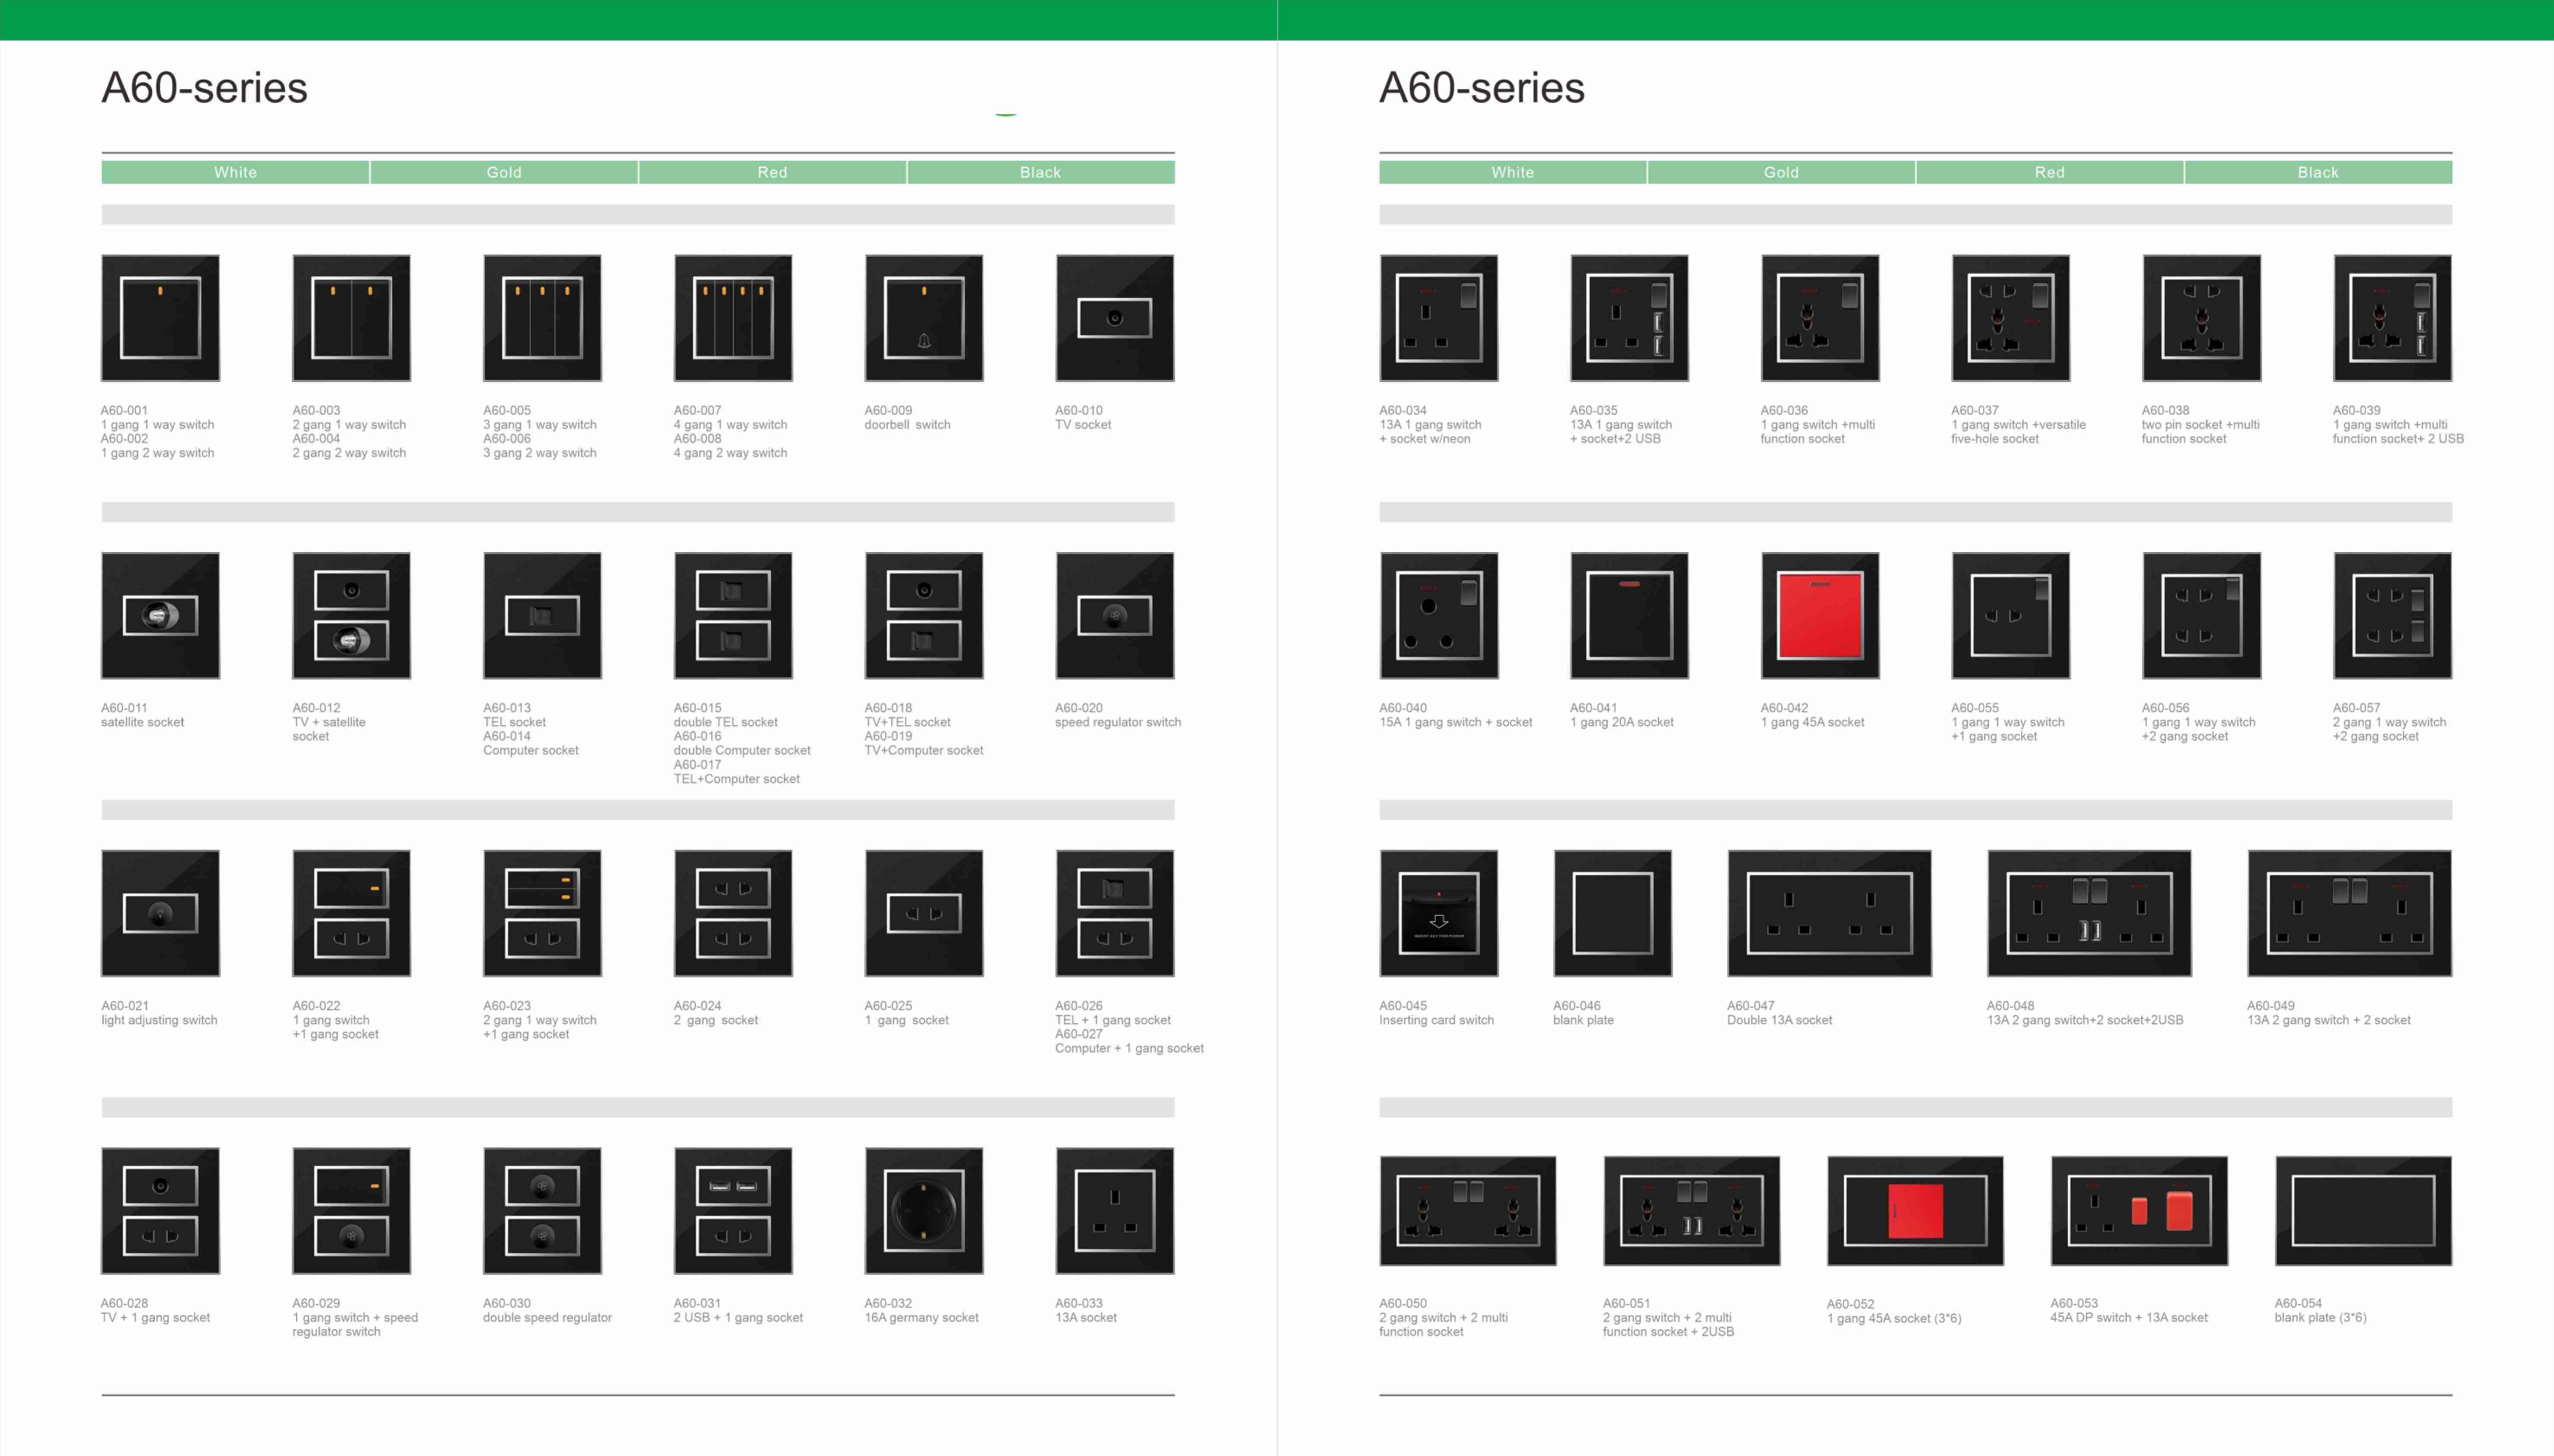The image size is (2554, 1456).
Task: Click the 'A60-019 TV+Computer socket' label
Action: tap(924, 743)
